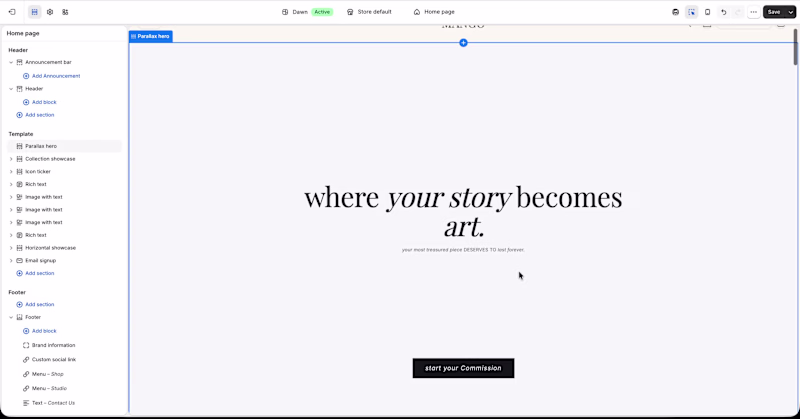Screen dimensions: 800x419
Task: Select Parallax hero row in sidebar
Action: tap(64, 146)
